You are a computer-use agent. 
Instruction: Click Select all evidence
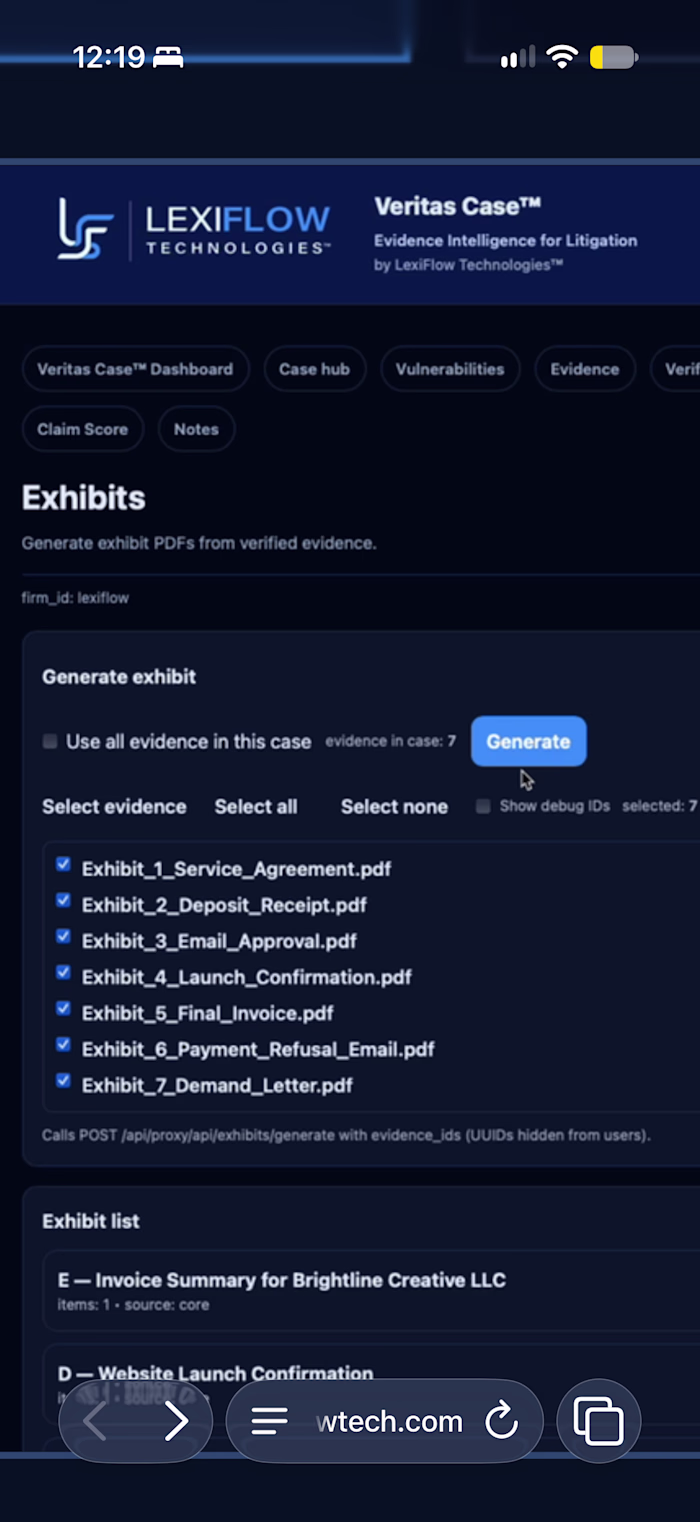point(256,806)
